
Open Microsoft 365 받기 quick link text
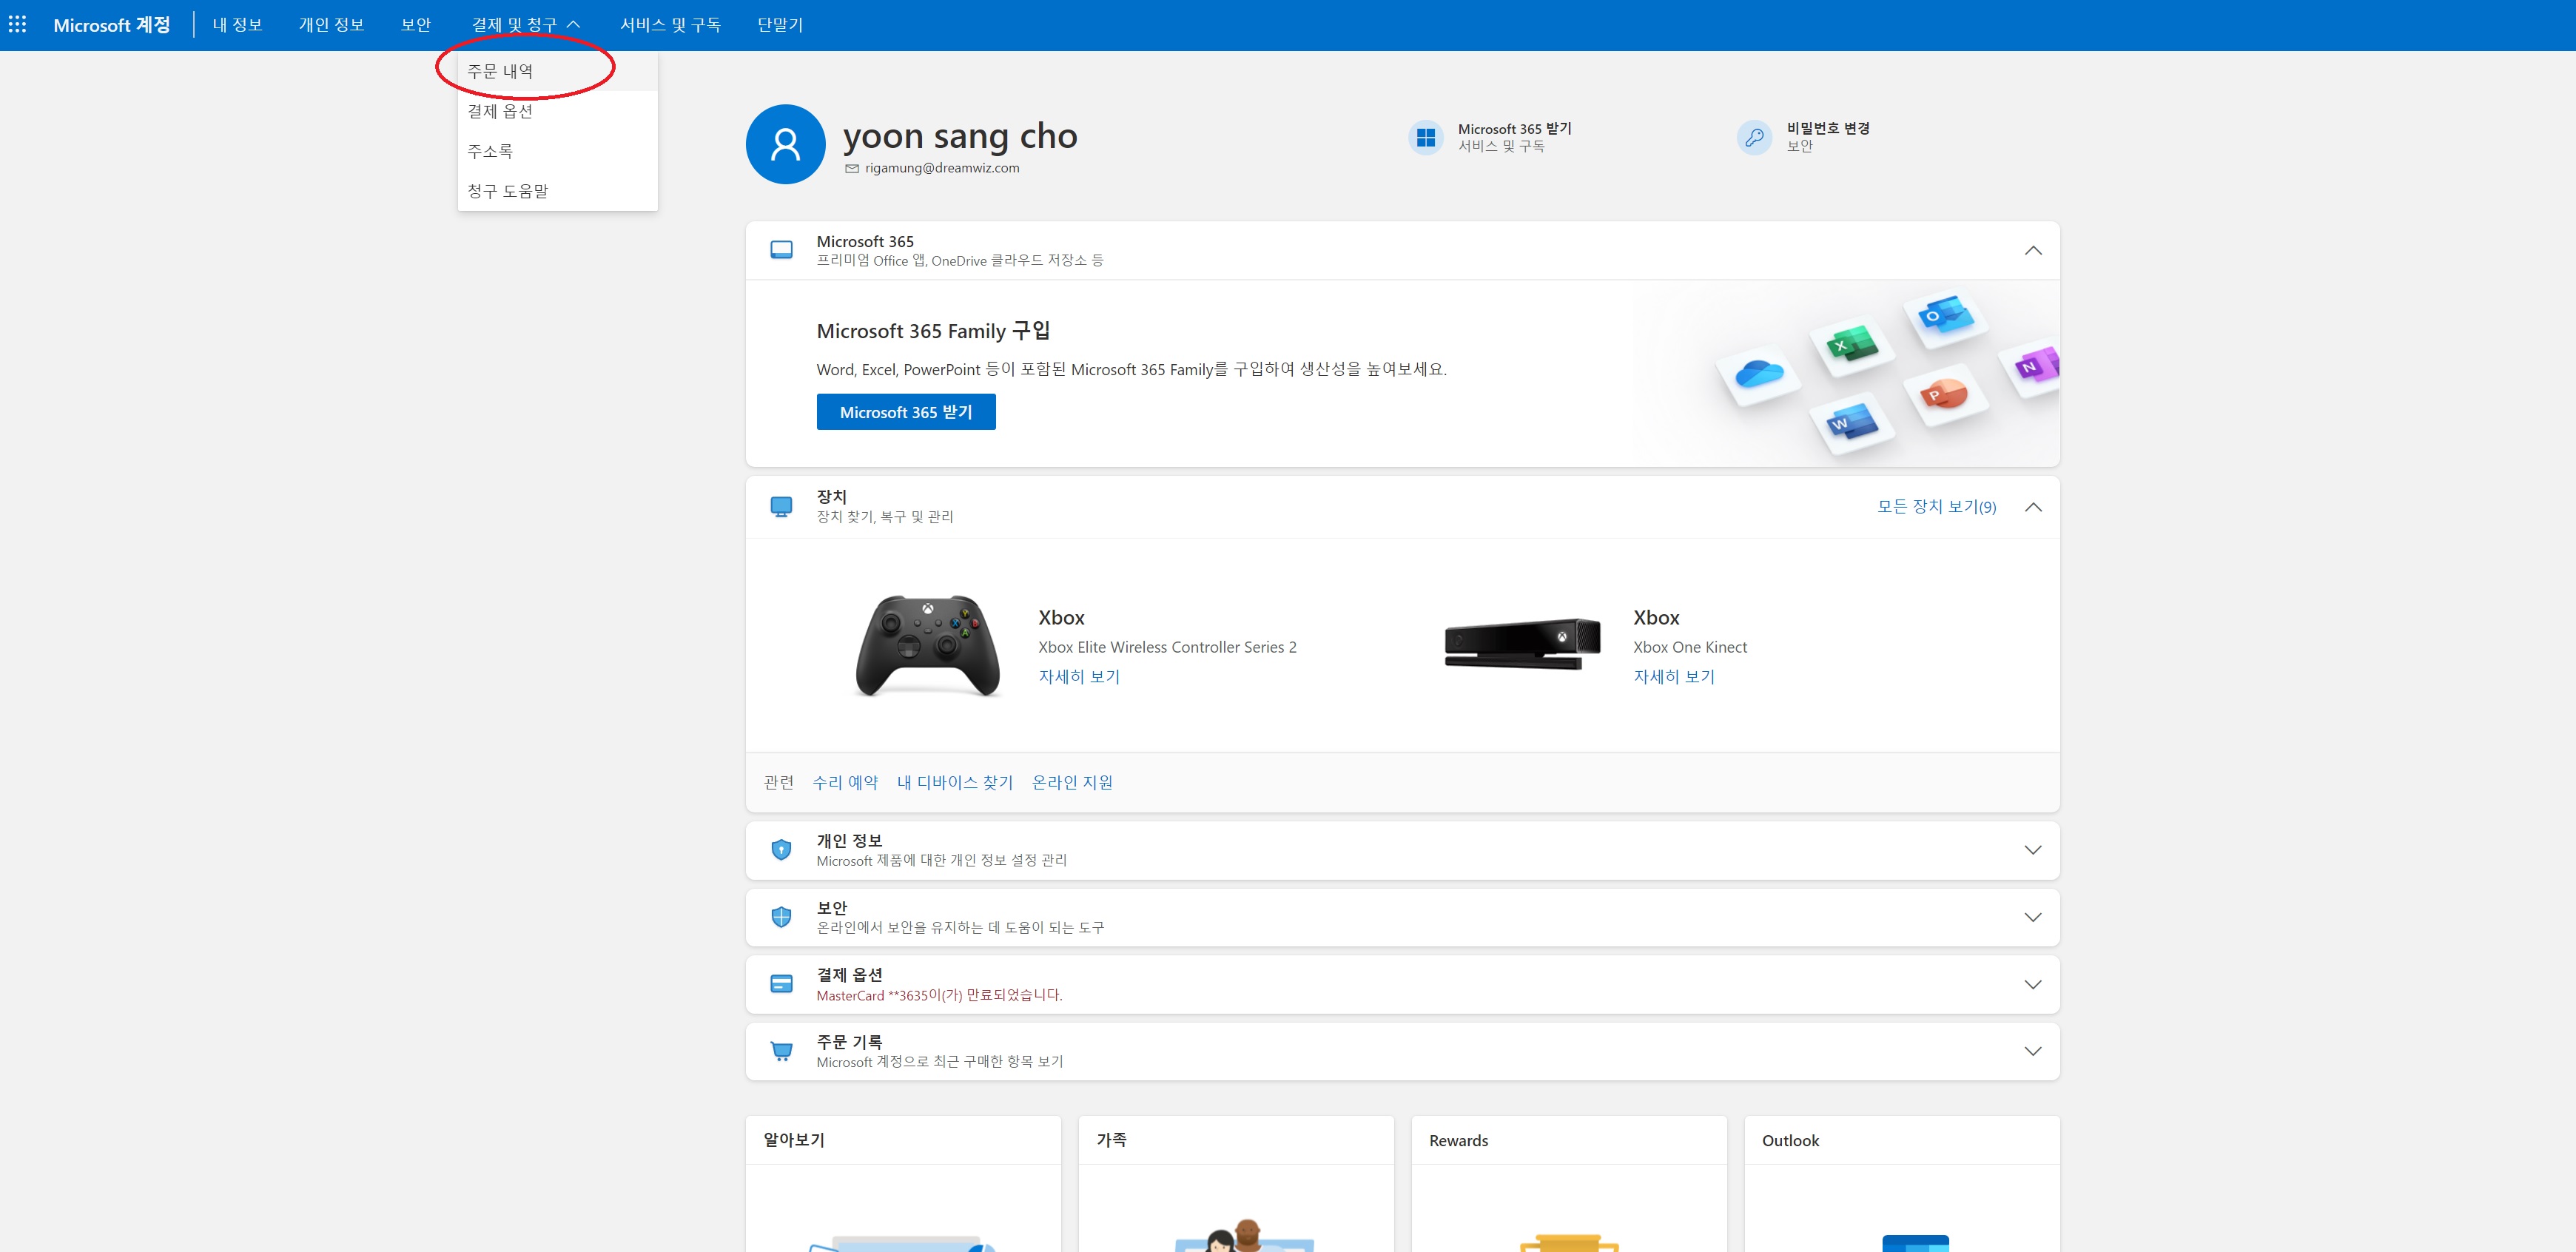pyautogui.click(x=1514, y=129)
